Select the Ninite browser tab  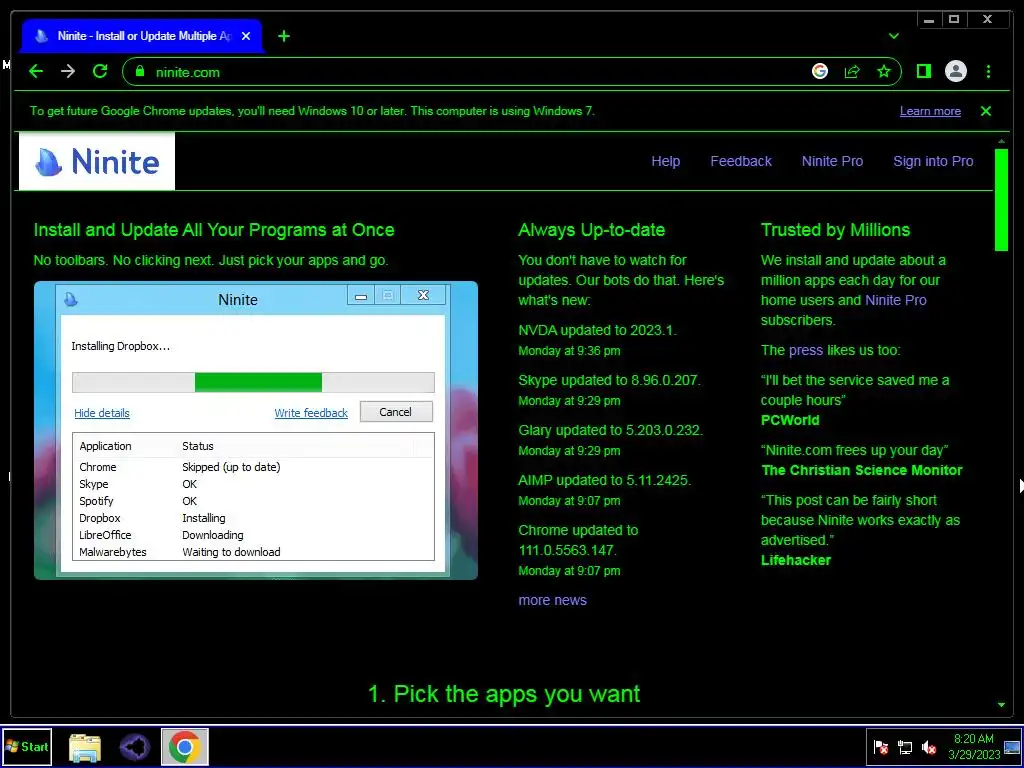(x=142, y=36)
